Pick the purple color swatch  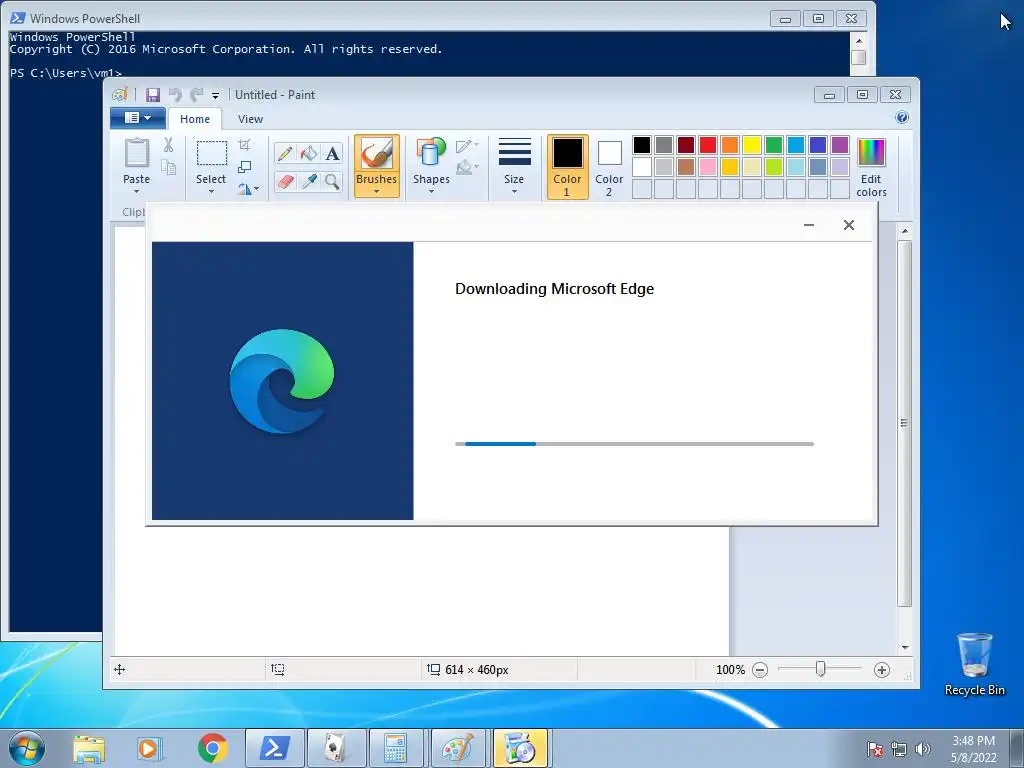point(840,145)
